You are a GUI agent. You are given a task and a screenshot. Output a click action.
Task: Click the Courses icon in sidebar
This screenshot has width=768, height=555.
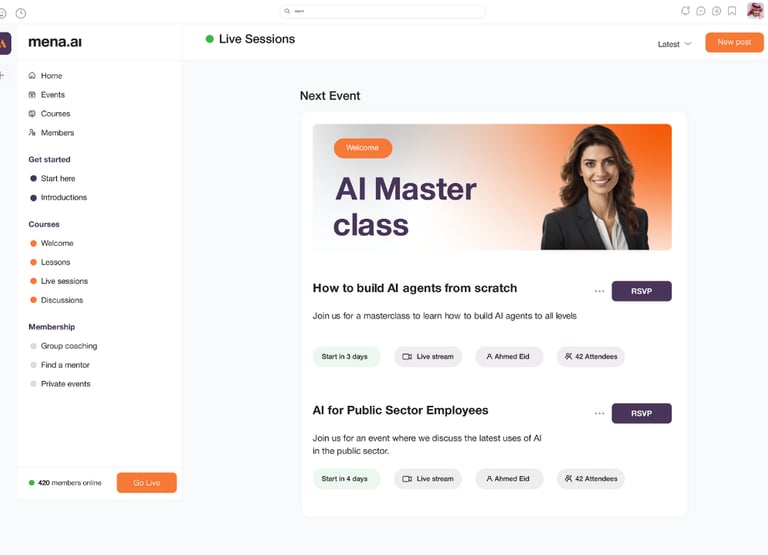(x=32, y=114)
